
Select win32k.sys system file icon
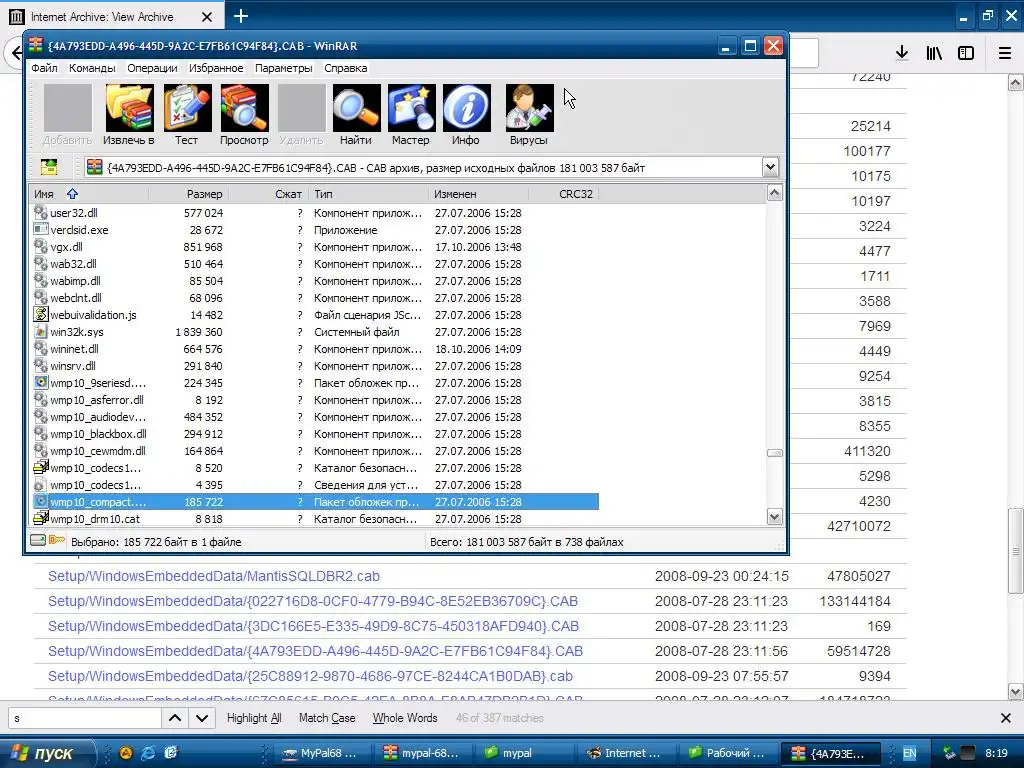tap(40, 331)
